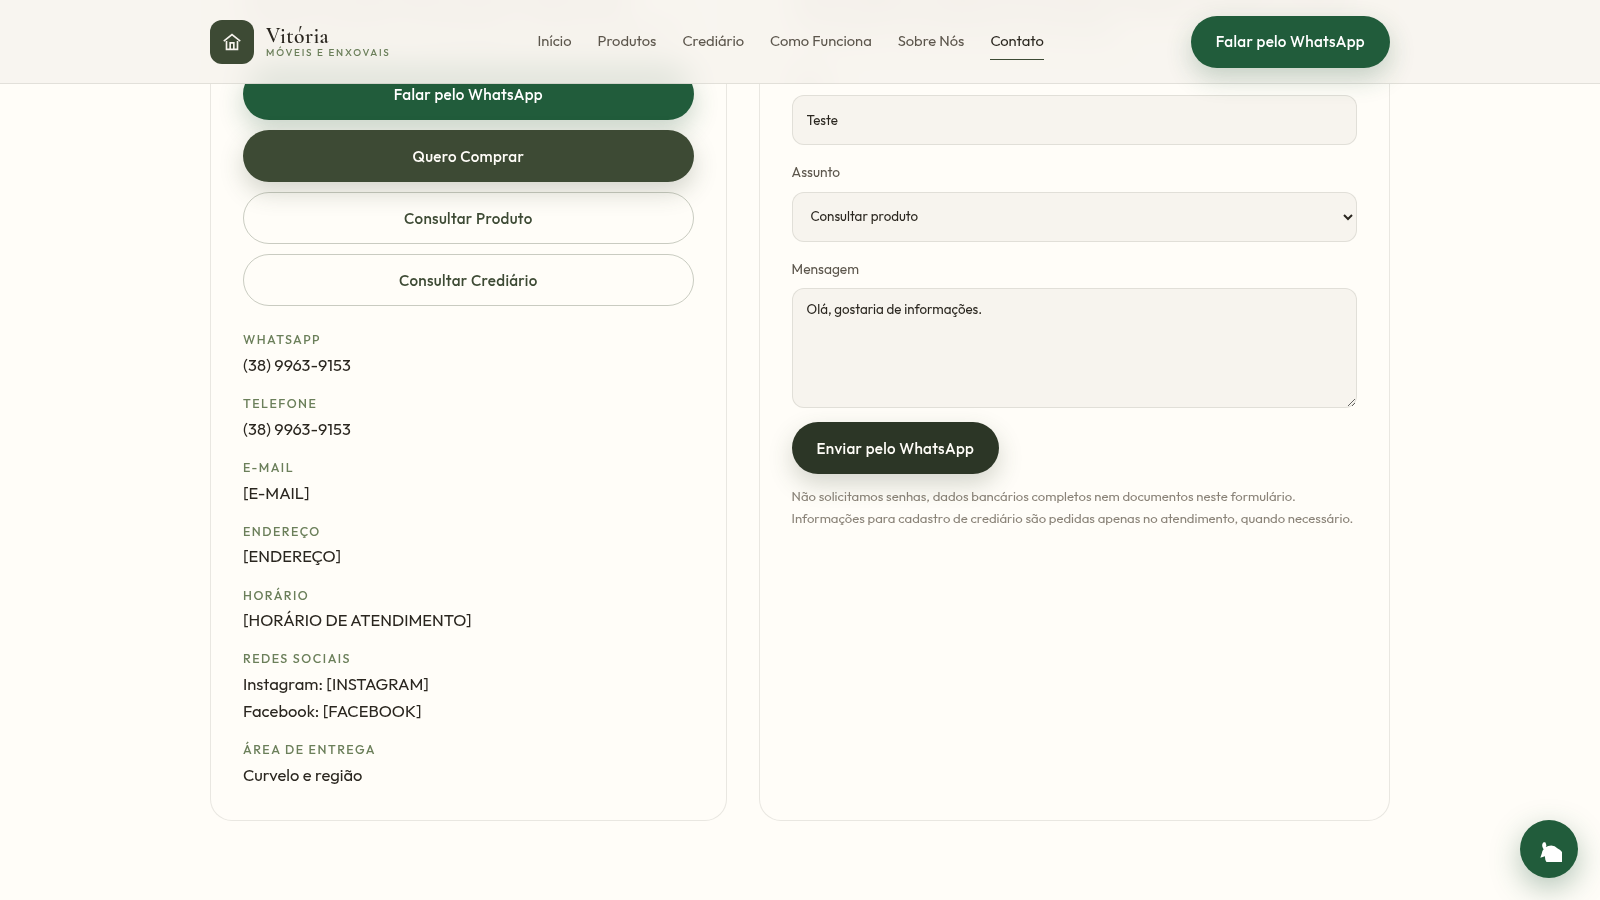The image size is (1600, 900).
Task: Click inside the Mensagem text area
Action: pos(1074,348)
